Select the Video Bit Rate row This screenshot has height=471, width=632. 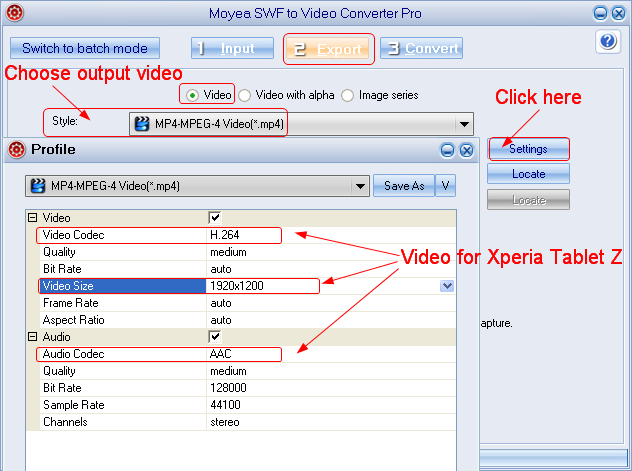[x=248, y=269]
